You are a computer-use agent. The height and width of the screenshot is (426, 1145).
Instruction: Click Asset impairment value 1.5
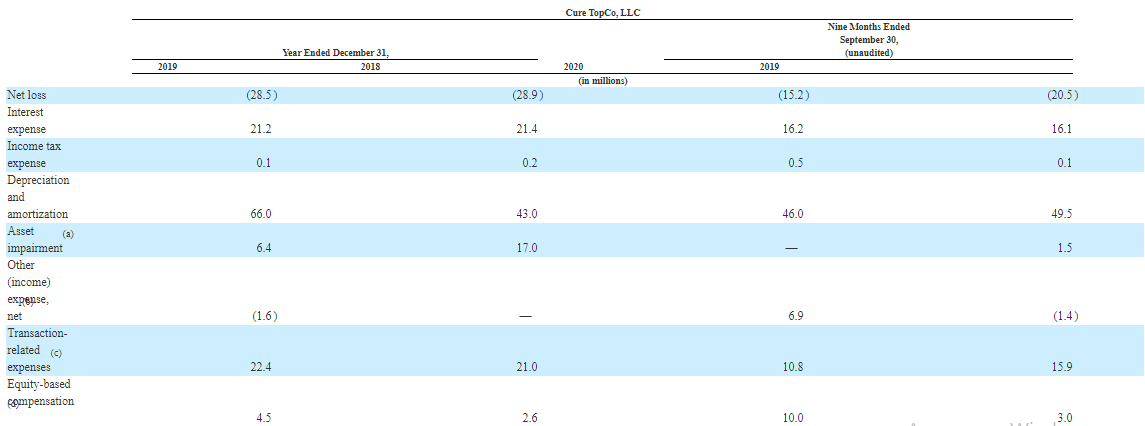1065,248
